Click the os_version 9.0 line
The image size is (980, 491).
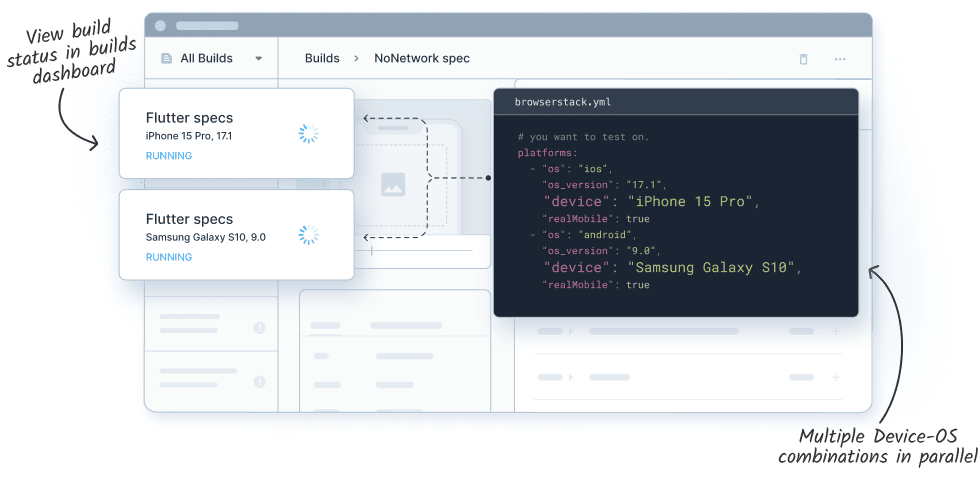(601, 250)
